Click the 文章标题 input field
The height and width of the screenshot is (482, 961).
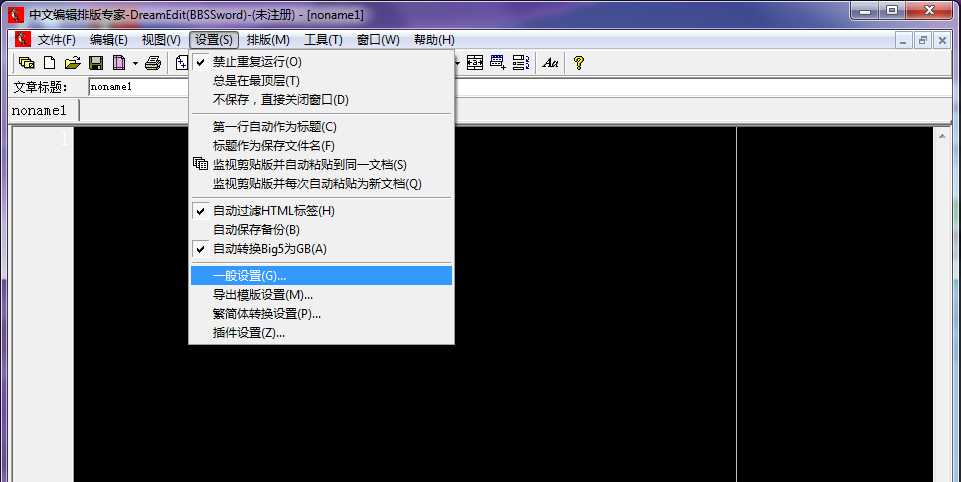pos(521,87)
